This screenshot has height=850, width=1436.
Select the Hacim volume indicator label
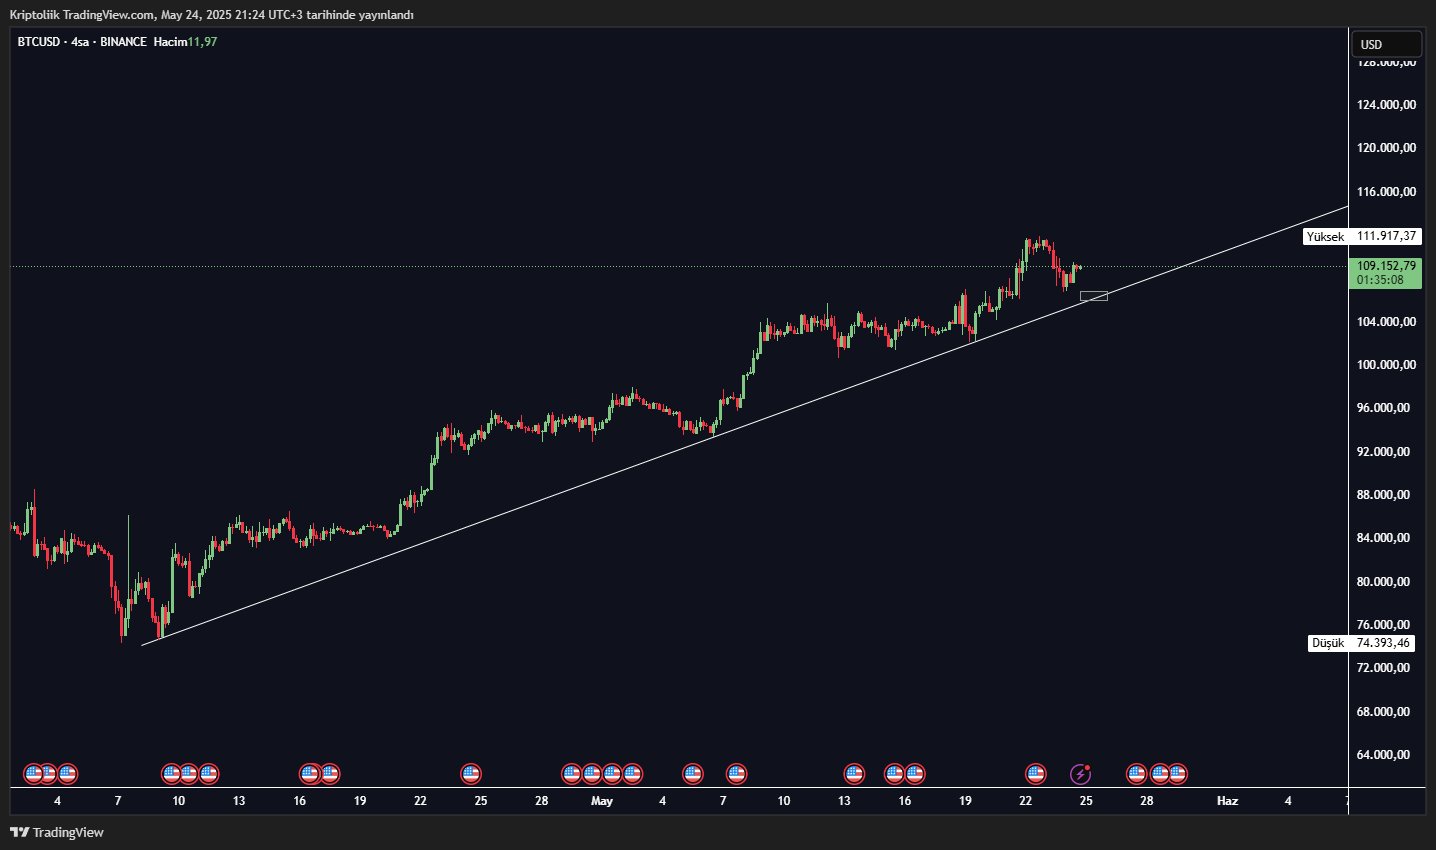tap(170, 42)
